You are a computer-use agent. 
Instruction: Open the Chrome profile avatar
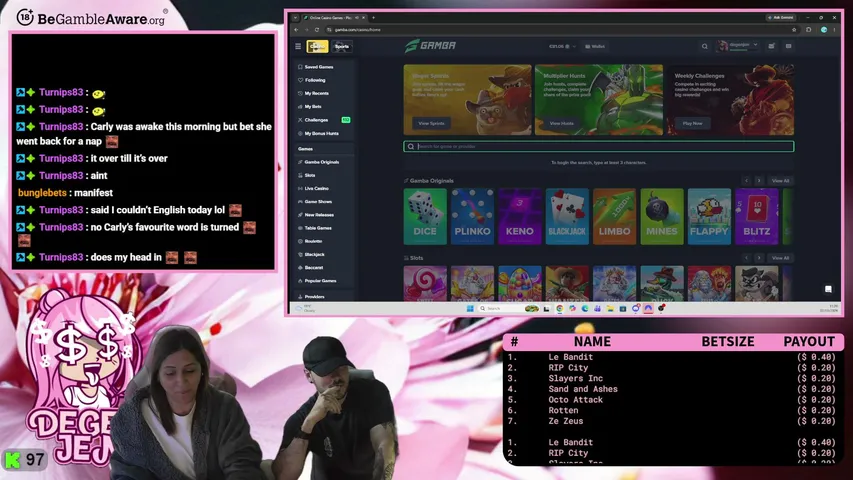[824, 30]
